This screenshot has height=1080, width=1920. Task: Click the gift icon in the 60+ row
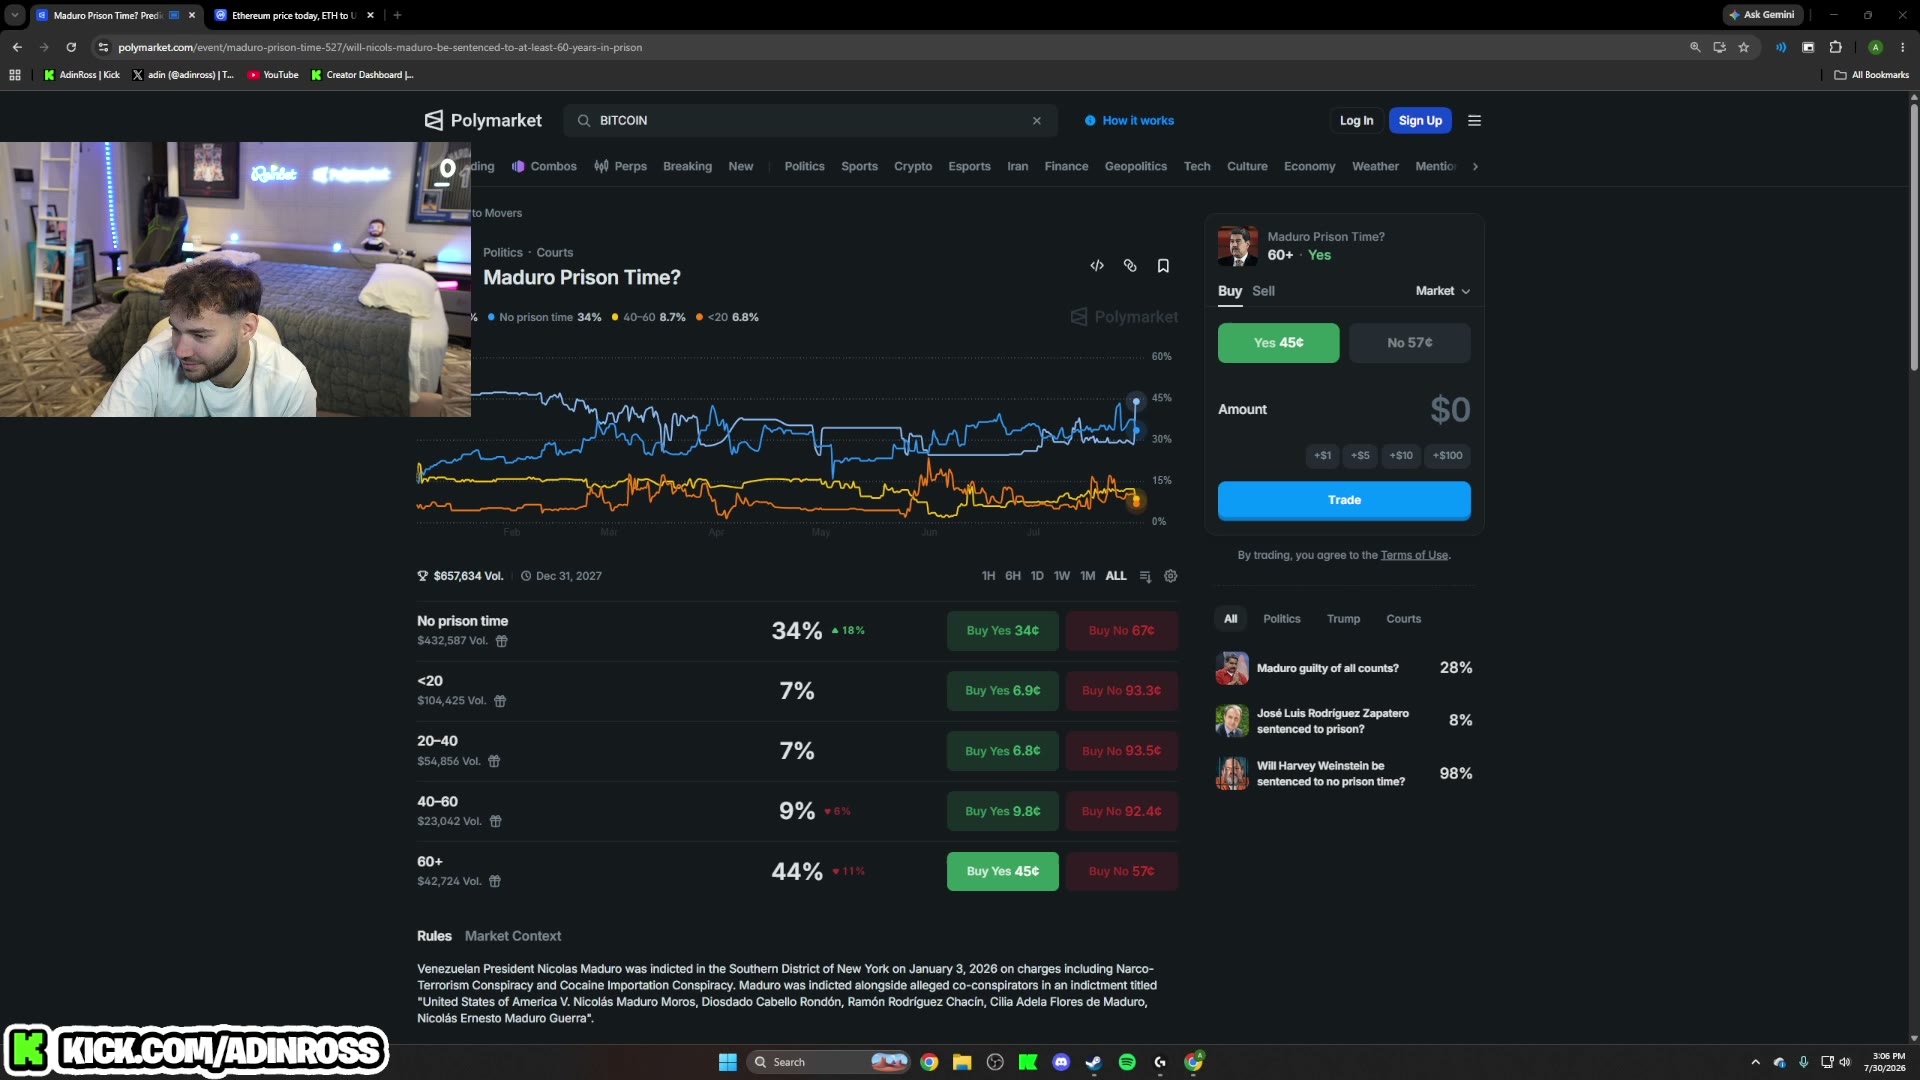pyautogui.click(x=495, y=881)
